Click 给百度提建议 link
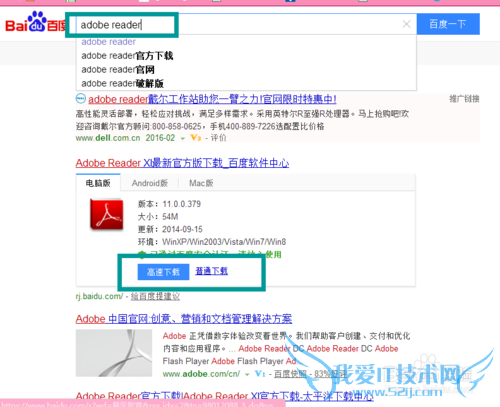The height and width of the screenshot is (407, 500). pyautogui.click(x=155, y=296)
